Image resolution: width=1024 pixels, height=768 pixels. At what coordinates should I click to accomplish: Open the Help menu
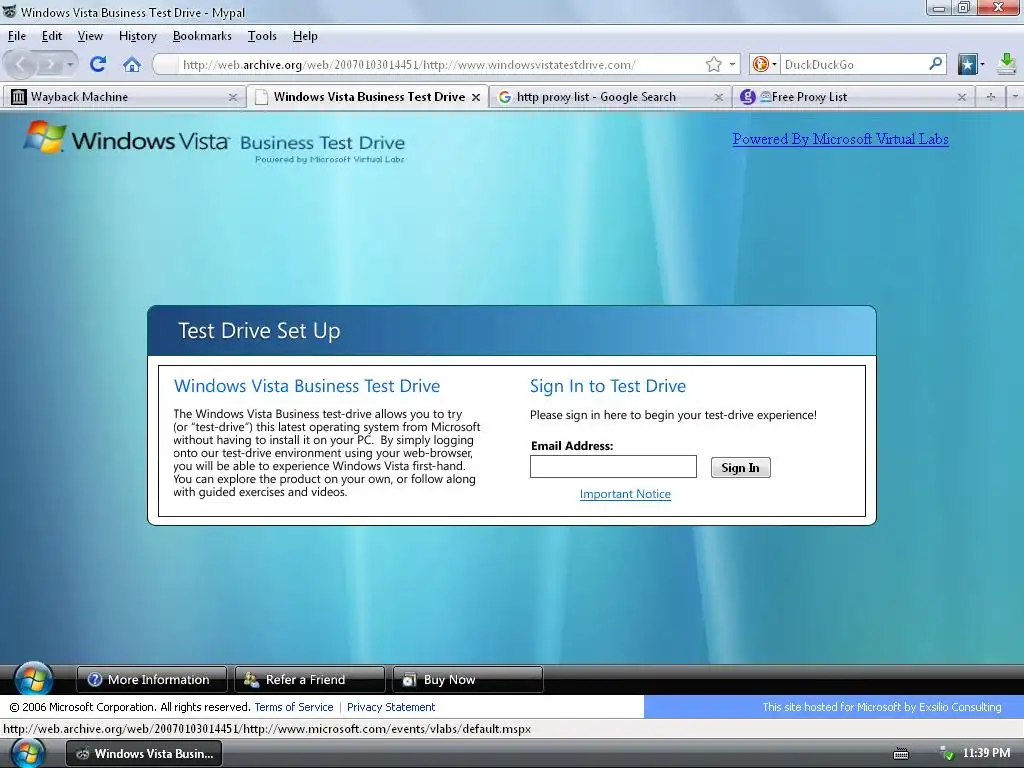305,36
